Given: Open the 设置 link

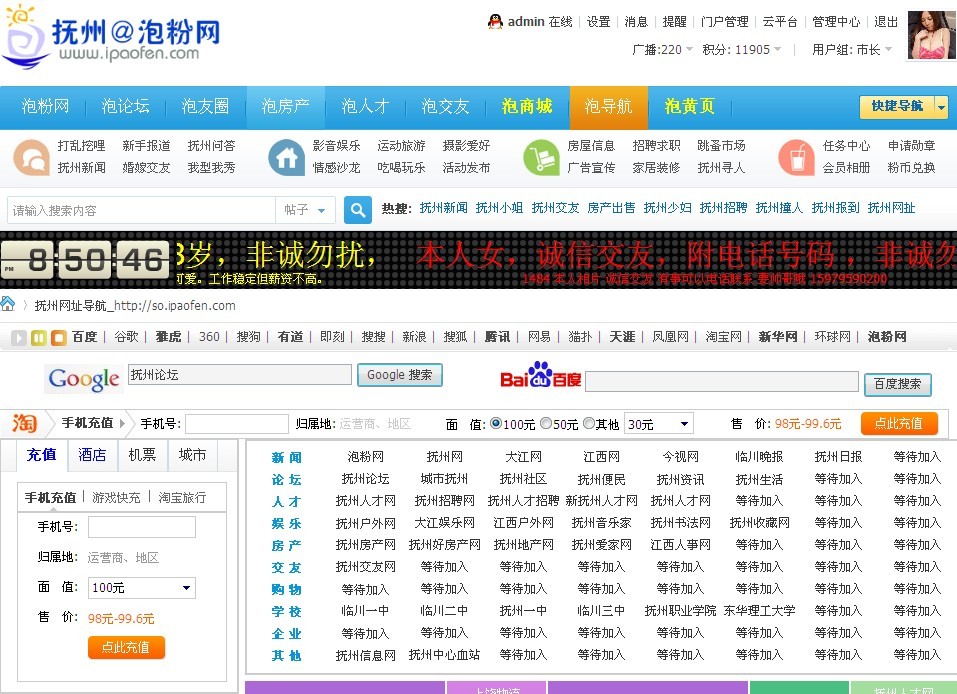Looking at the screenshot, I should [598, 21].
